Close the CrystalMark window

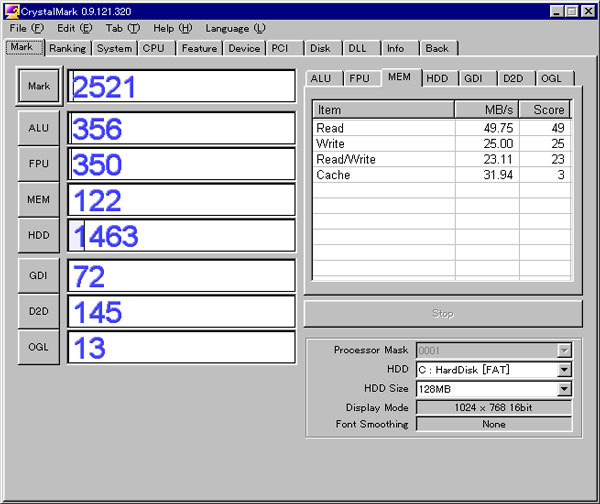588,11
